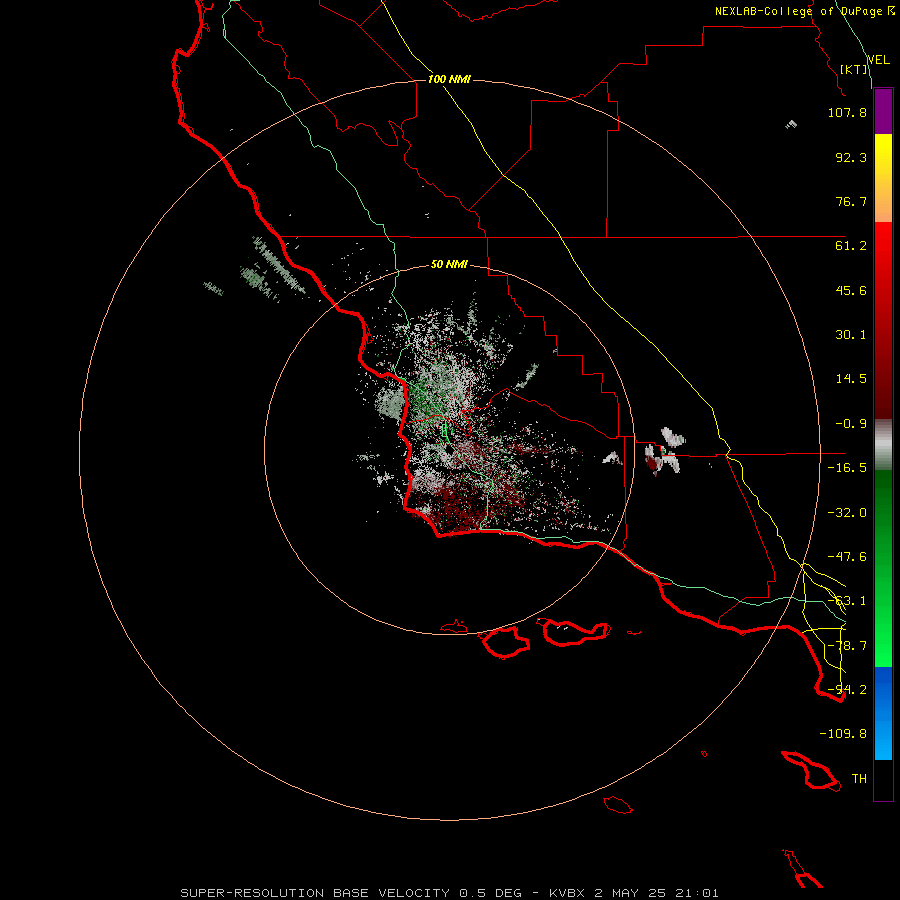Click the 45.6 velocity scale value
The image size is (900, 900).
(851, 290)
